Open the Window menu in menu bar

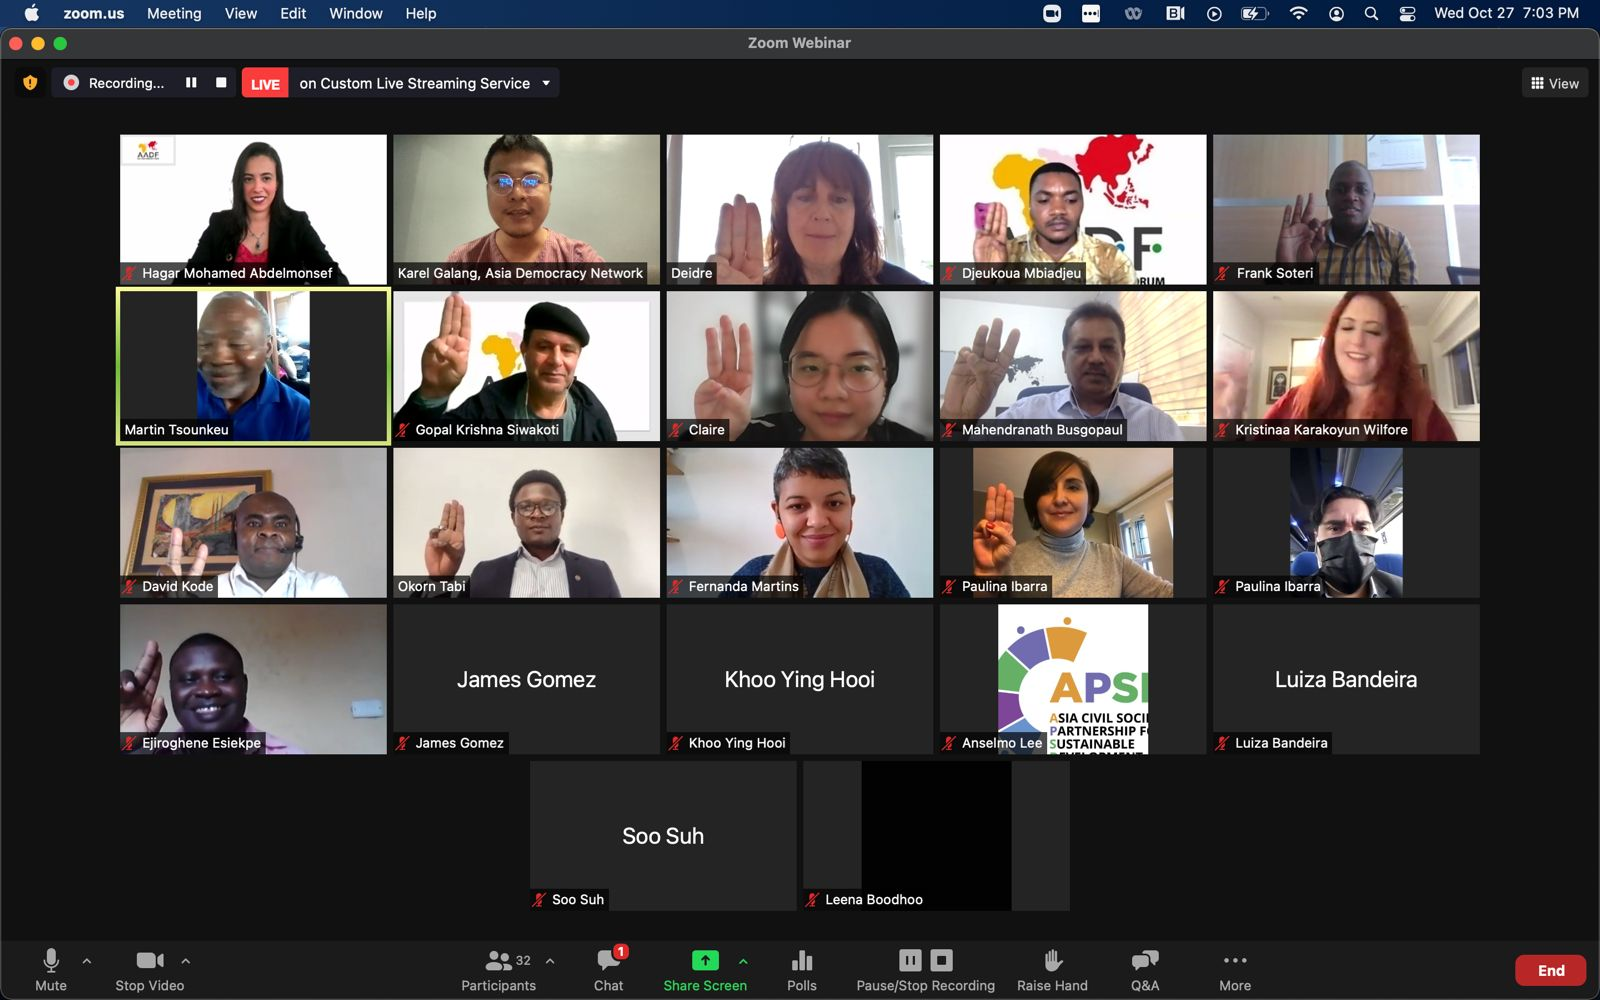tap(356, 13)
